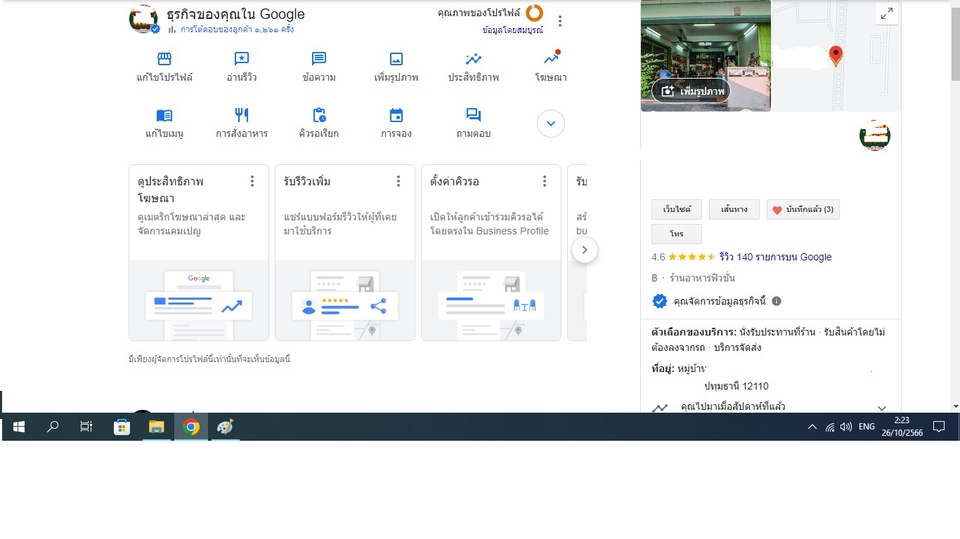The height and width of the screenshot is (539, 960).
Task: Open notification center icon
Action: coord(939,427)
